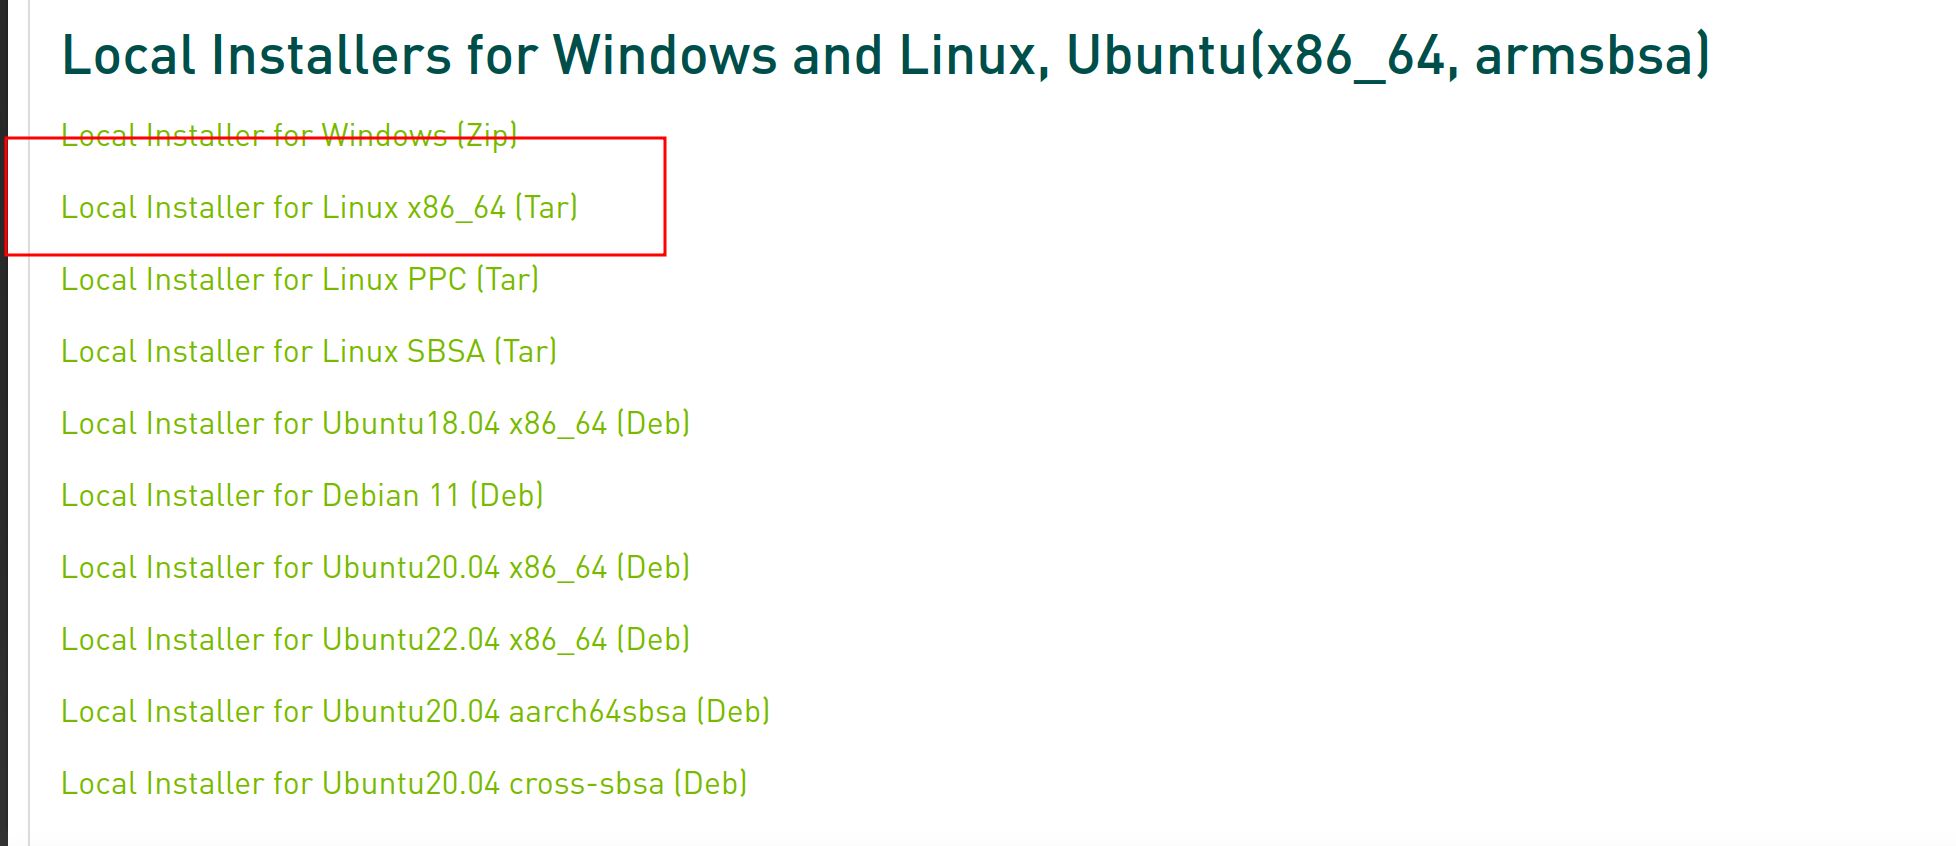The height and width of the screenshot is (846, 1956).
Task: Follow the red-boxed Linux x86_64 Tar link
Action: click(x=319, y=207)
